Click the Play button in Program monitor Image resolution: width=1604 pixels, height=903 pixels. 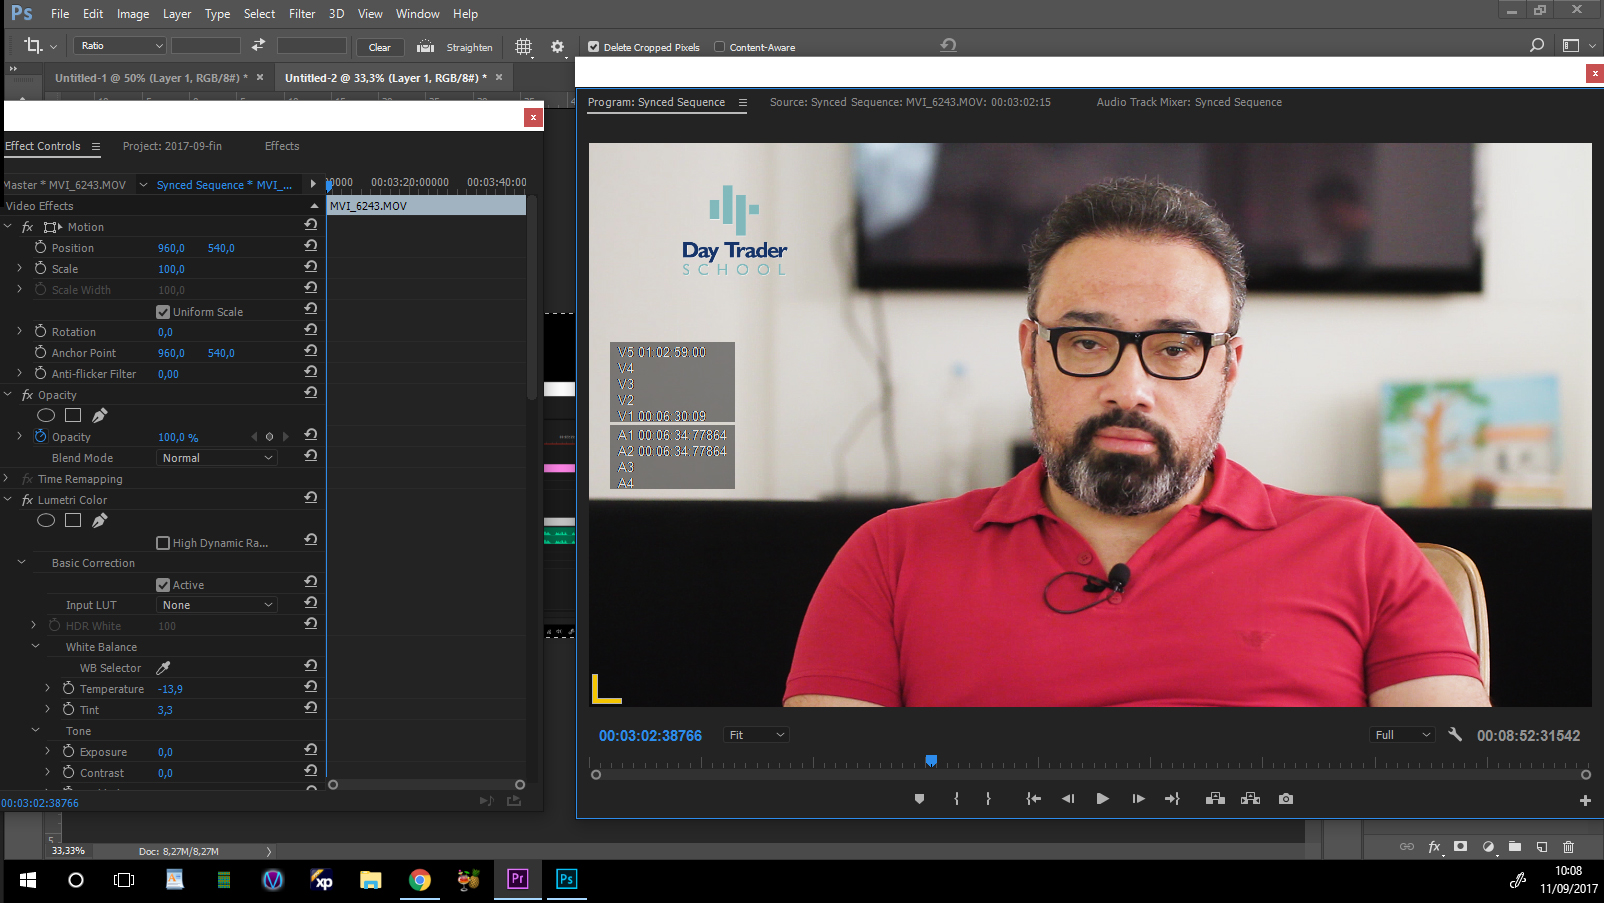click(1102, 799)
